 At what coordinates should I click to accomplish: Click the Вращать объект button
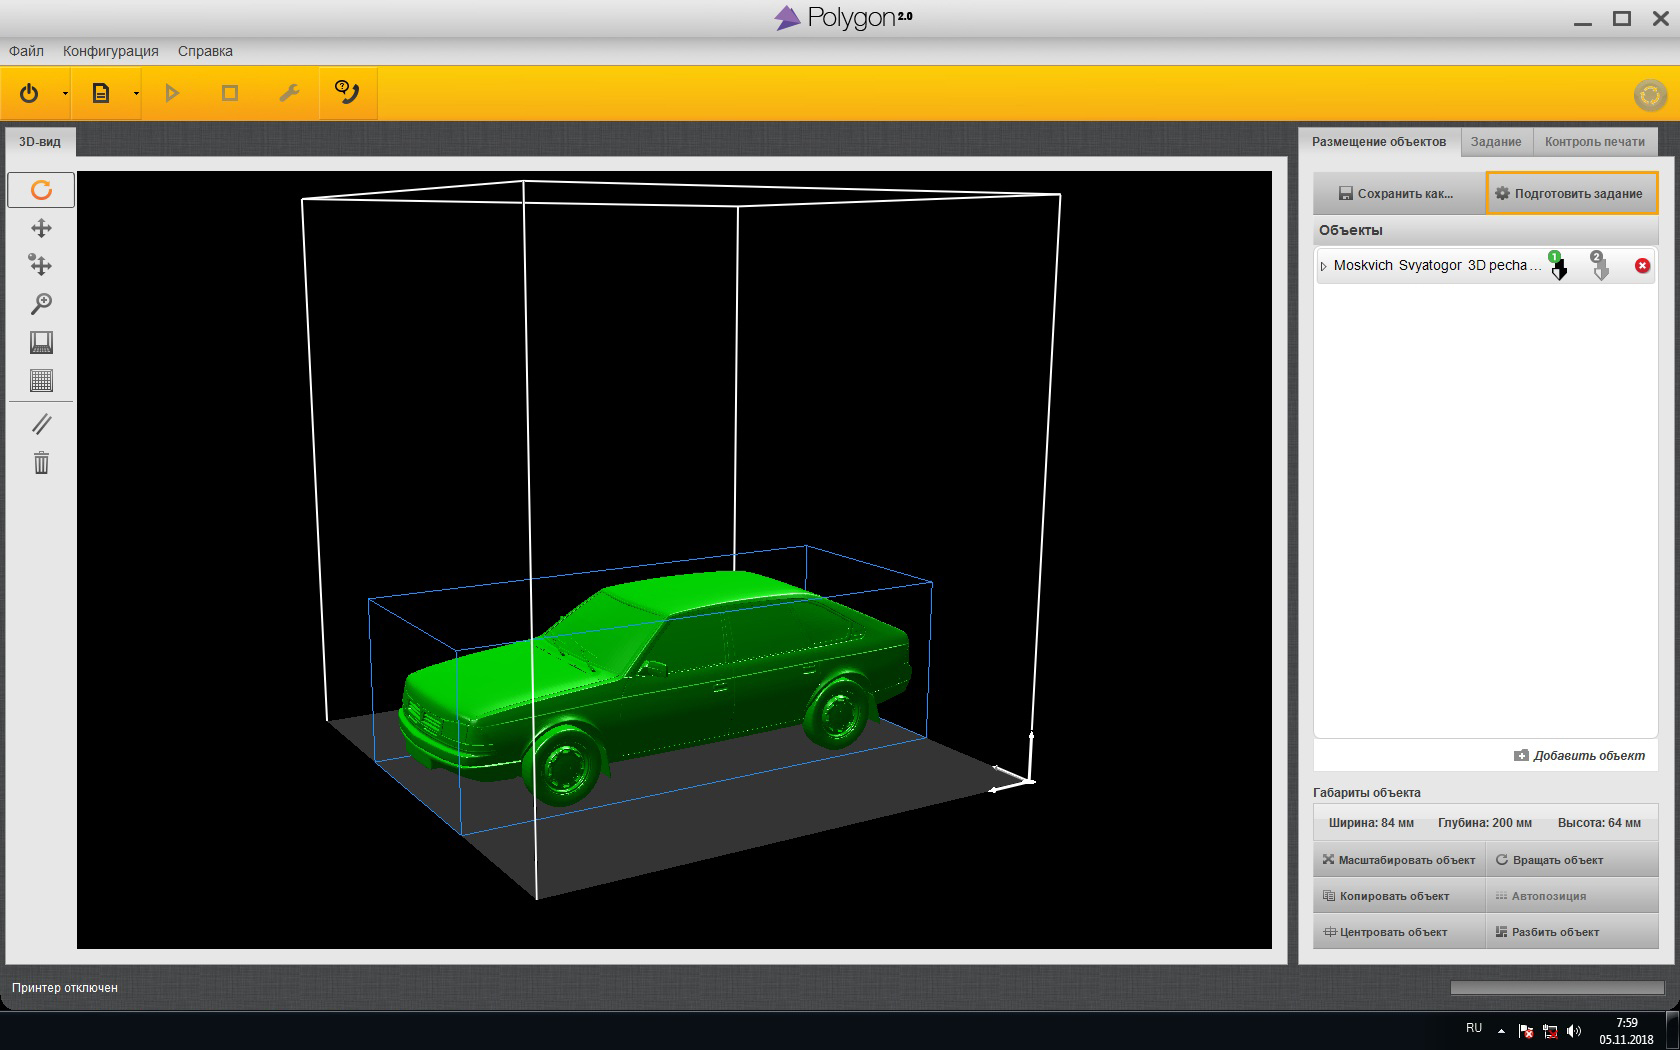1571,860
